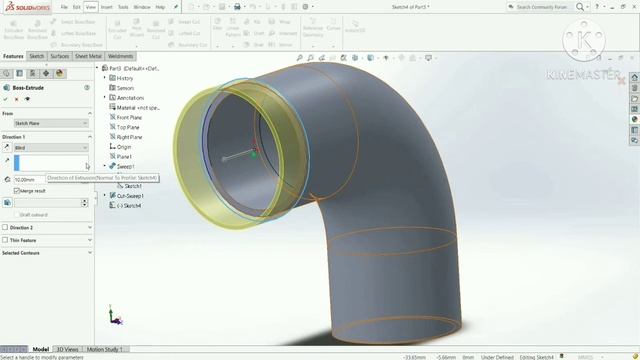Viewport: 640px width, 360px height.
Task: Toggle detailed preview eye icon
Action: click(x=27, y=99)
